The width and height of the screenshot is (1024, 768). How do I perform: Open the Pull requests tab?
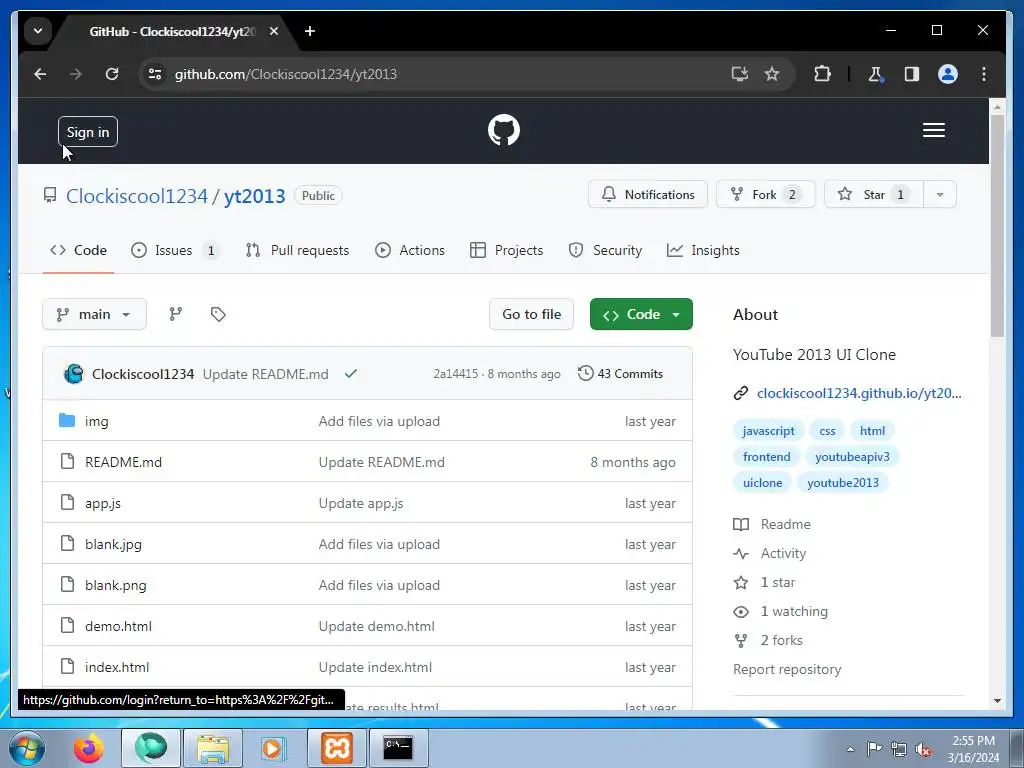click(297, 250)
